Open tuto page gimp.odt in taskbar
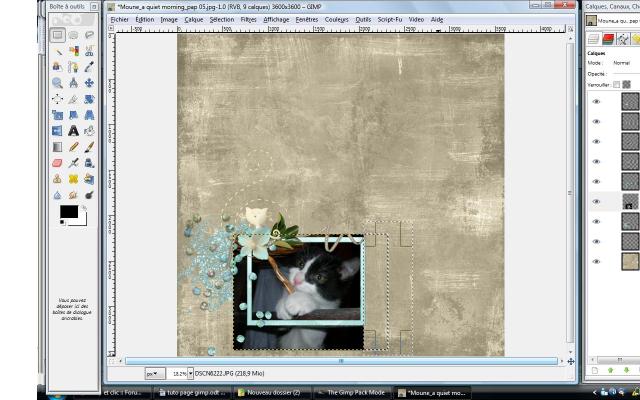Viewport: 640px width, 400px height. coord(192,393)
